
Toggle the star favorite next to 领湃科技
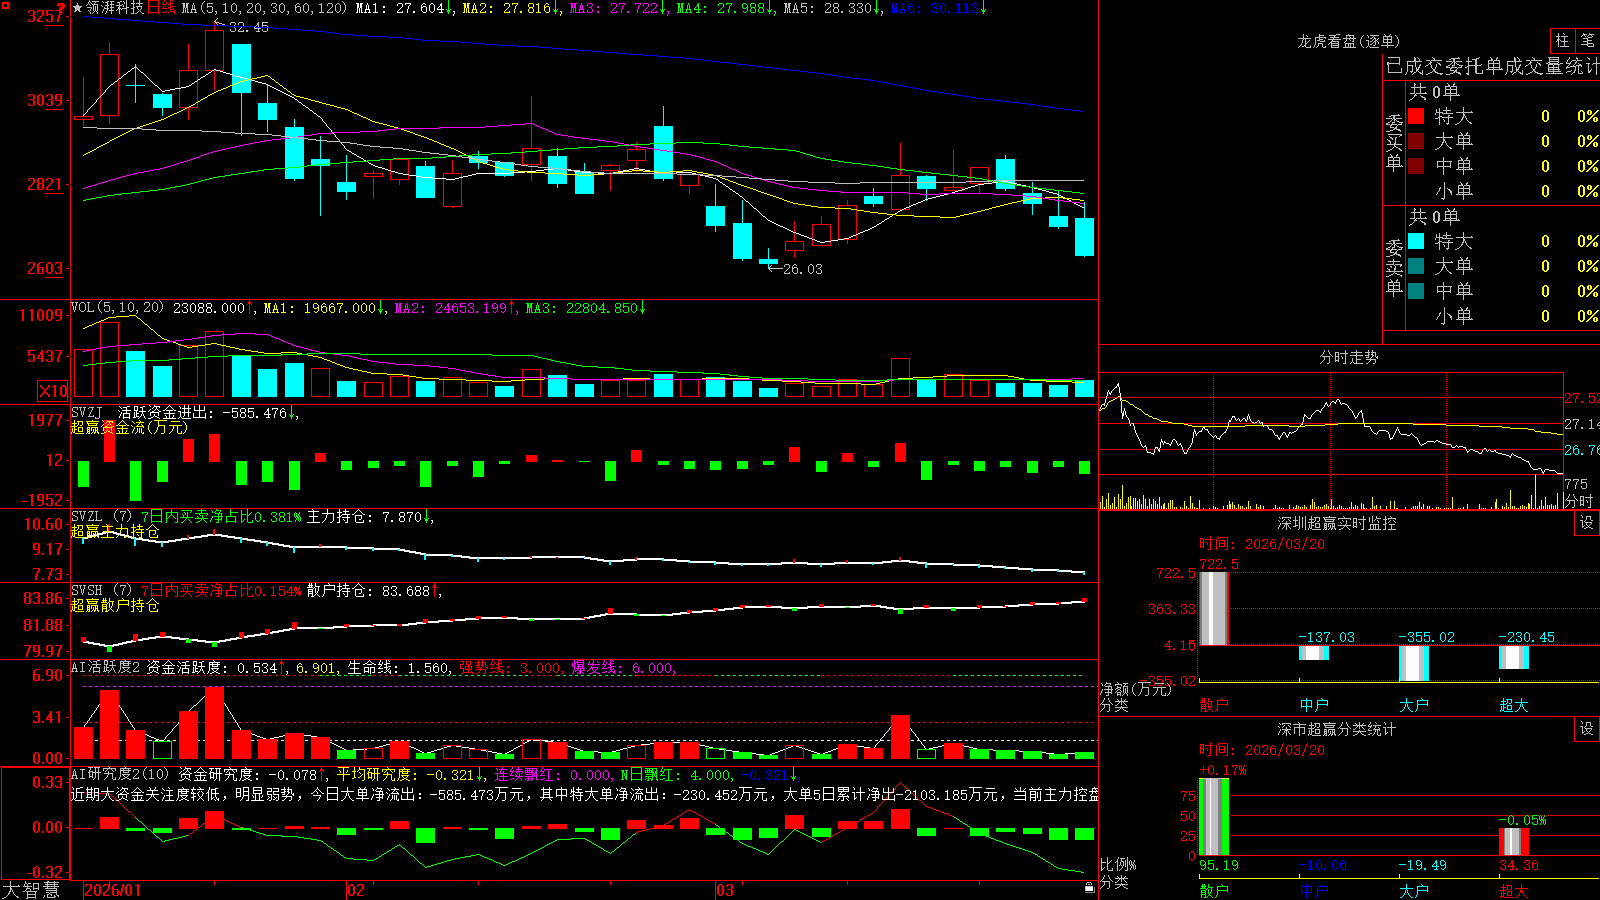[78, 8]
